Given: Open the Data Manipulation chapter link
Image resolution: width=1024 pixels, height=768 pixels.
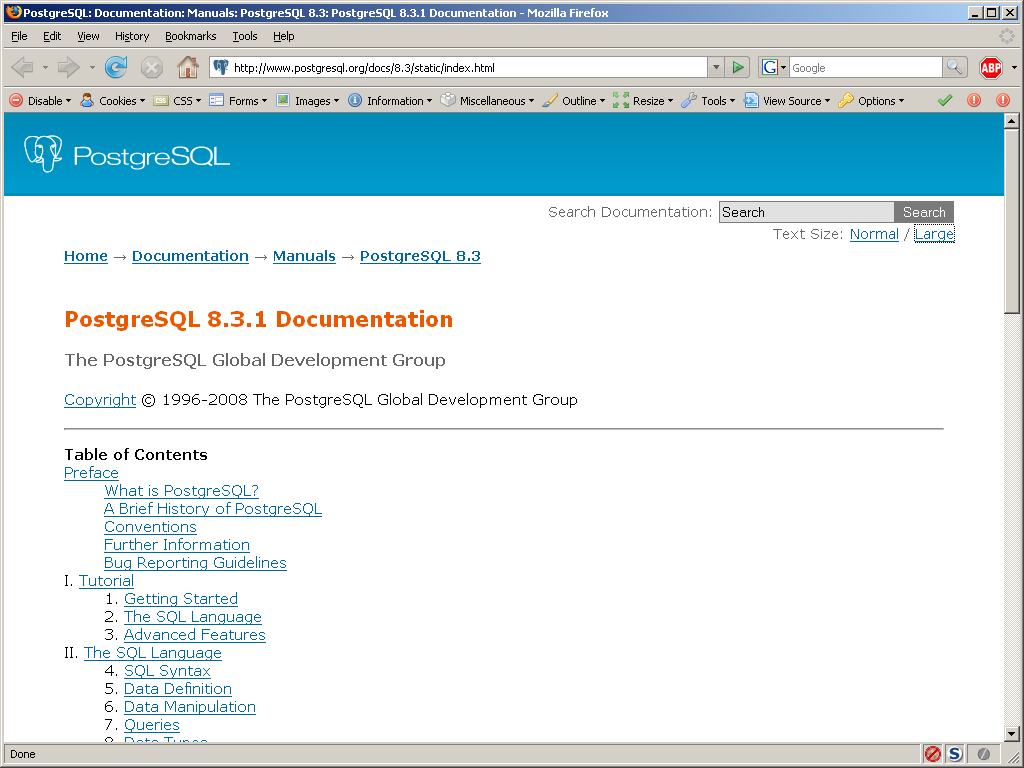Looking at the screenshot, I should click(x=190, y=707).
